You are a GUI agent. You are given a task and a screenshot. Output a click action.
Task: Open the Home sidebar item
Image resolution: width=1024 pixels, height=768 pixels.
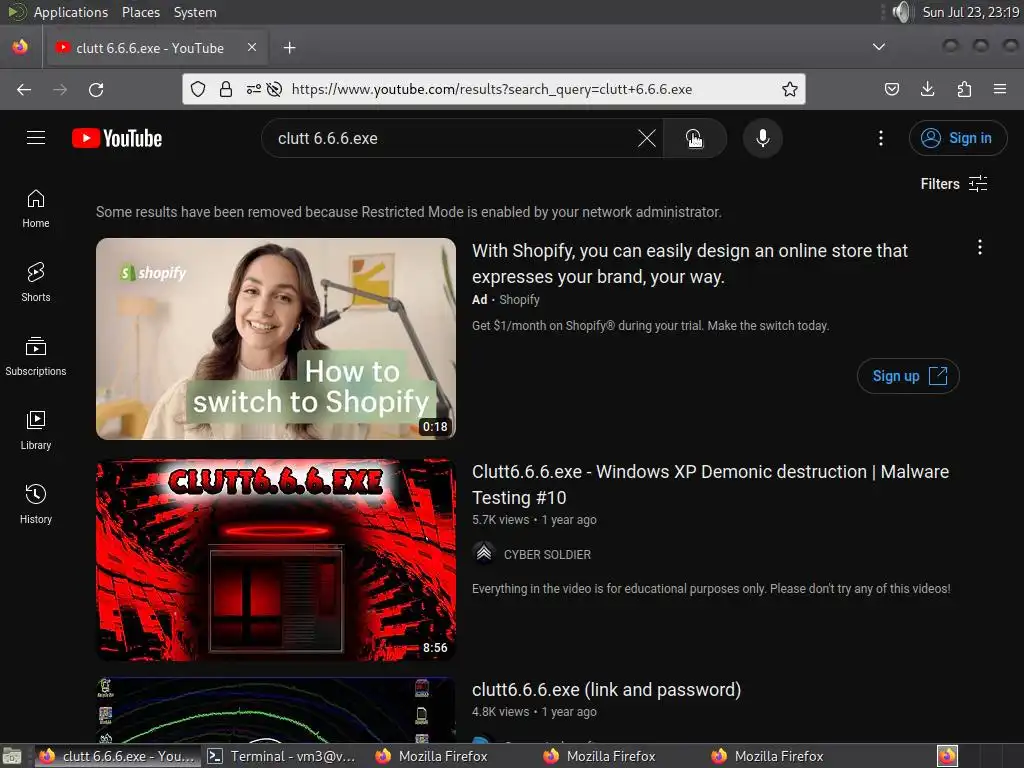pos(36,208)
